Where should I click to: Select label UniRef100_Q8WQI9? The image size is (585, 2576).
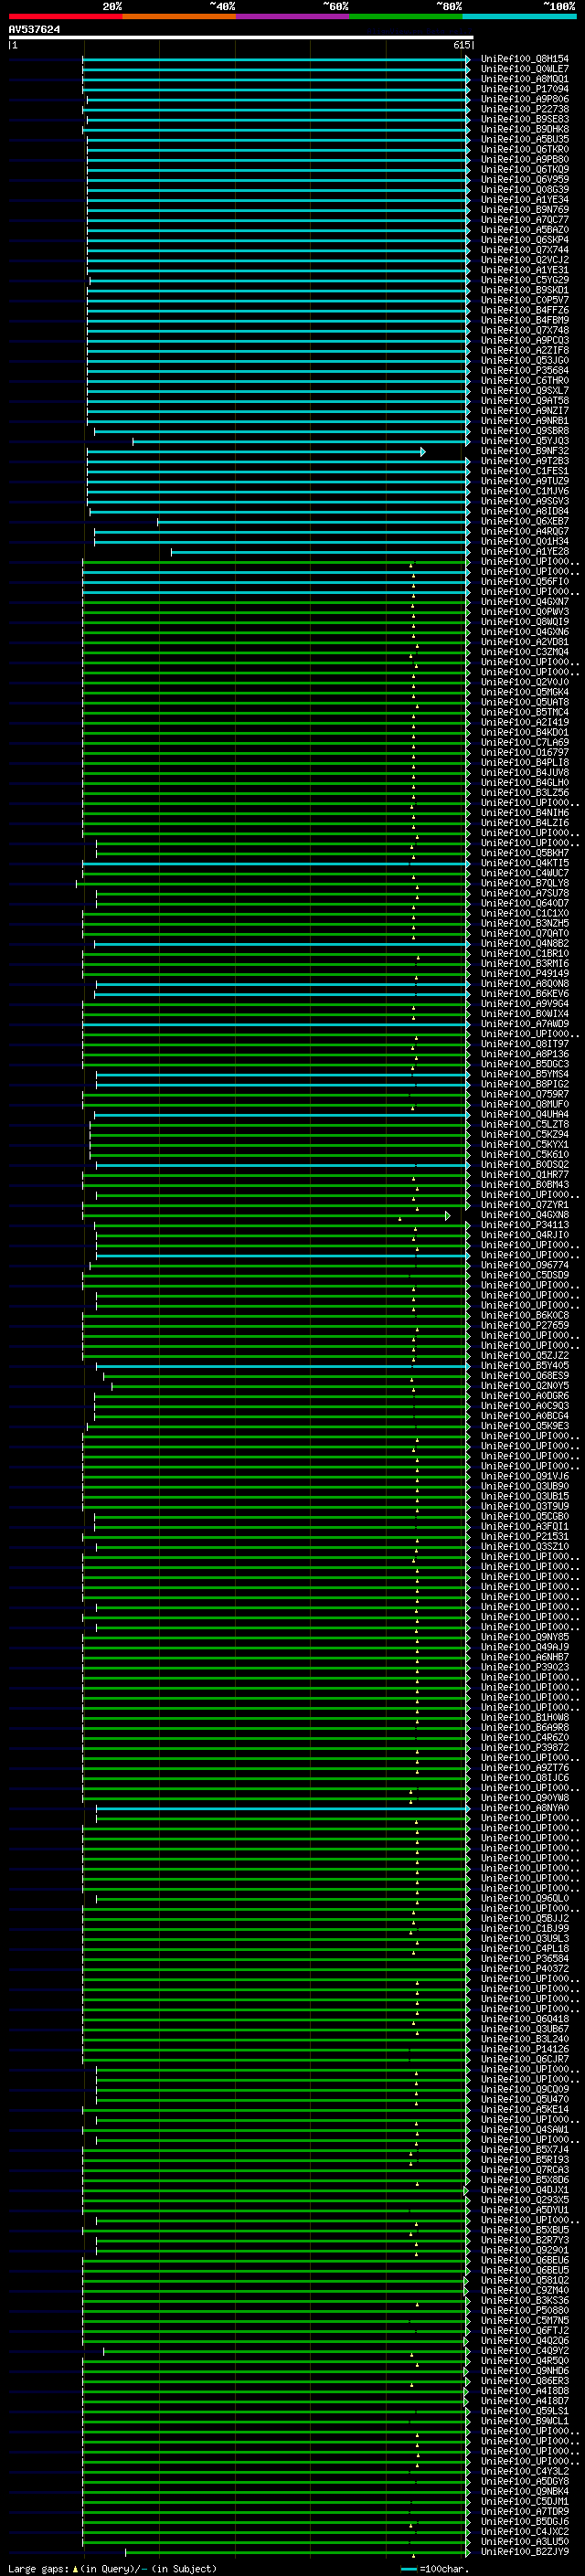525,622
